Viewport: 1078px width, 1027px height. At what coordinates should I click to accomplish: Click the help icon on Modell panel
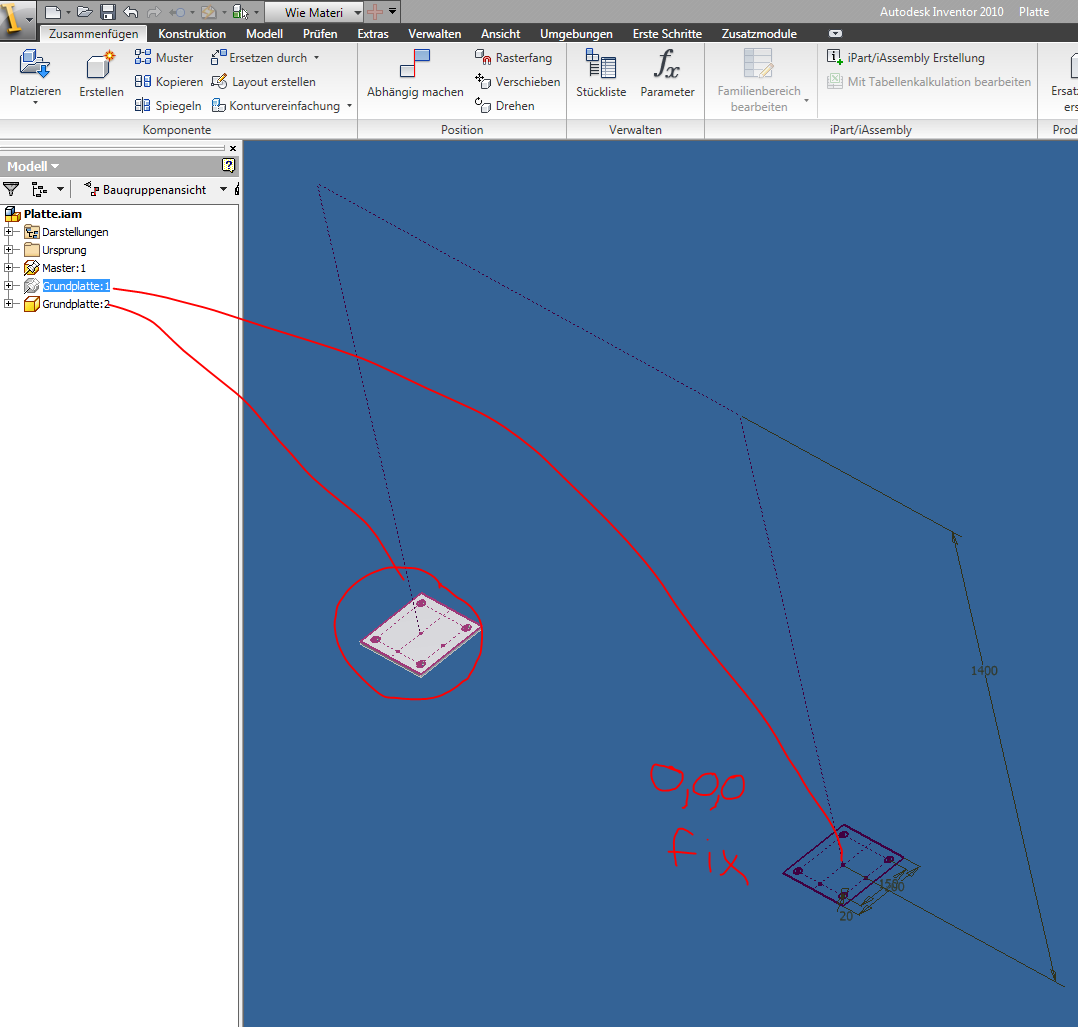point(228,166)
